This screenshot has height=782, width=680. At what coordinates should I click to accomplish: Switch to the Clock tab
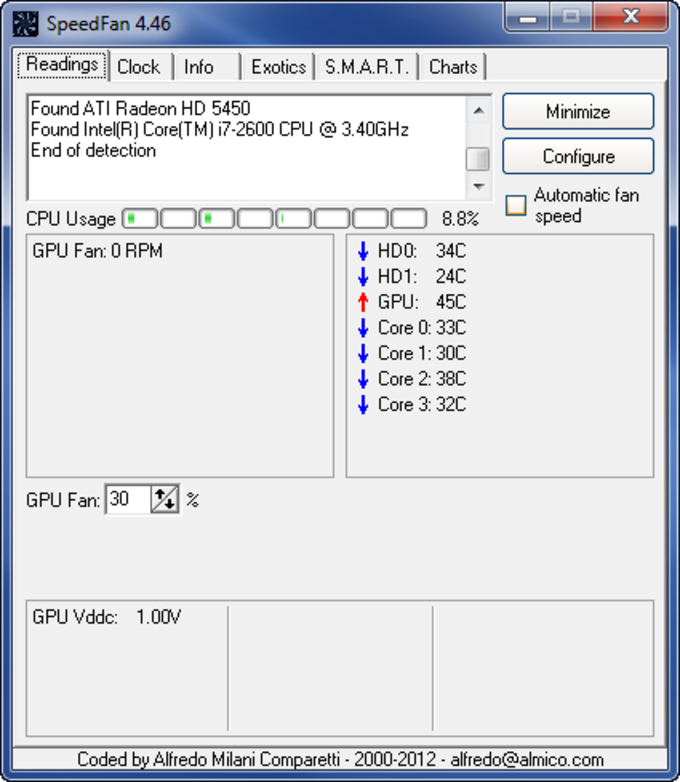coord(139,67)
